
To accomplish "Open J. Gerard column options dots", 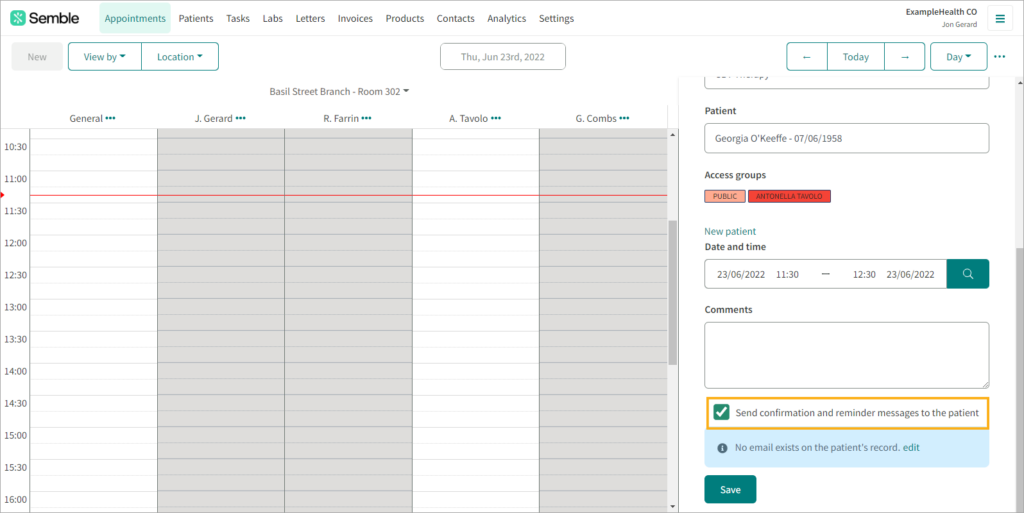I will pyautogui.click(x=240, y=118).
